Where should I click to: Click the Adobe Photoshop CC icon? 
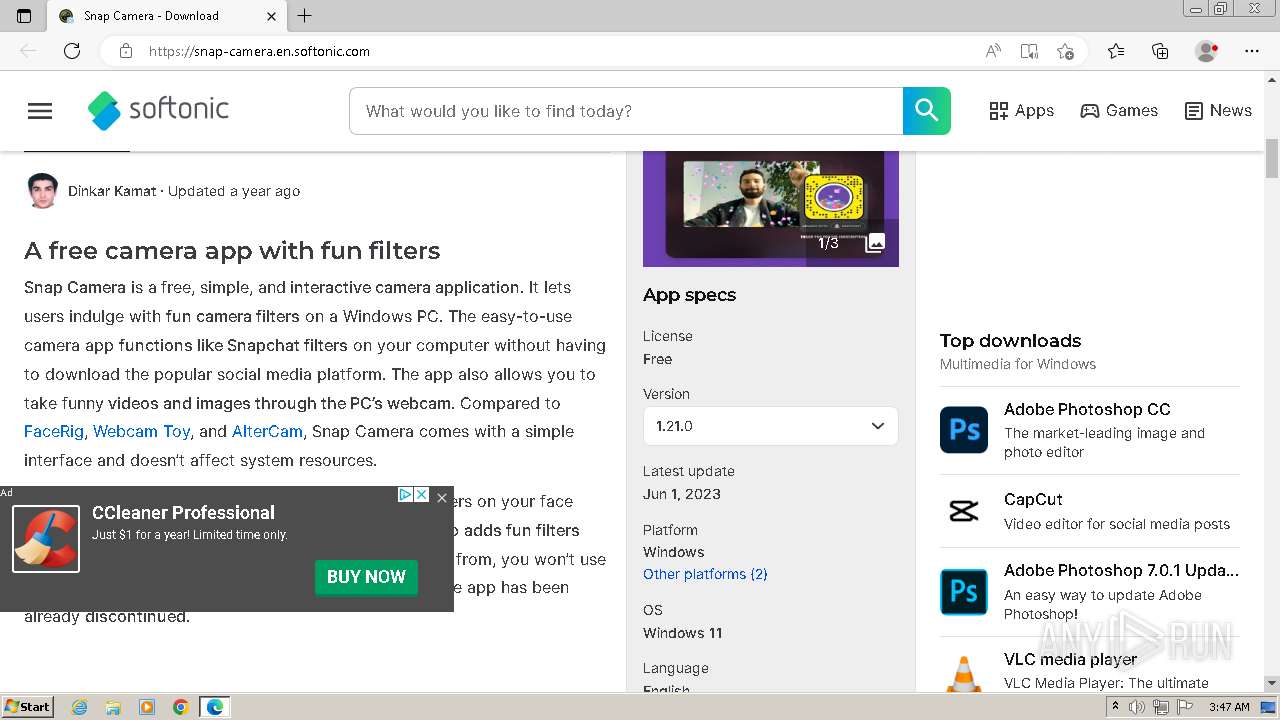[x=964, y=430]
